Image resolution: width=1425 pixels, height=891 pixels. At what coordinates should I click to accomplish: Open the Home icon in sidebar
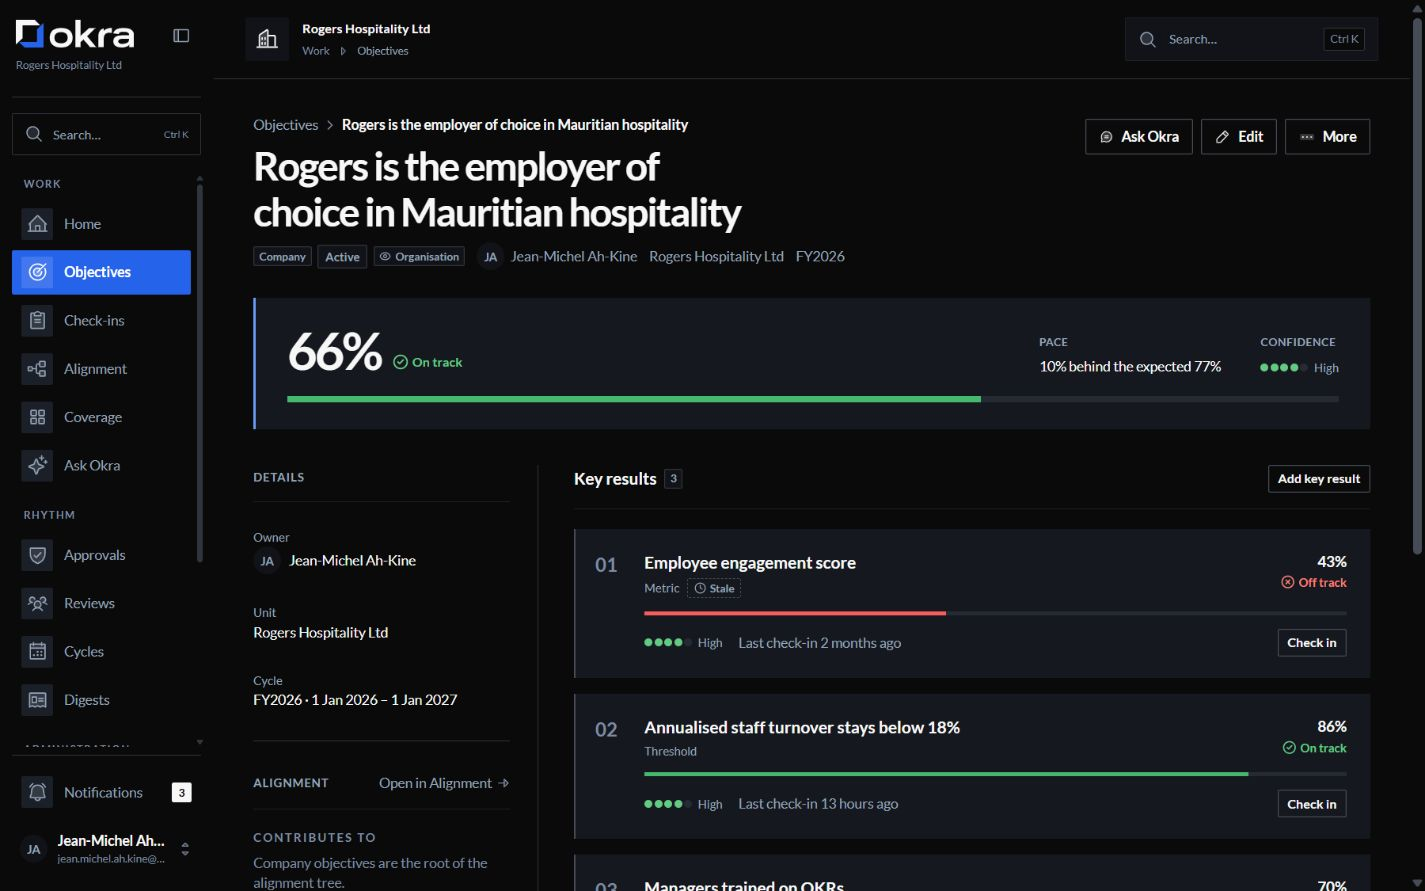click(x=37, y=224)
